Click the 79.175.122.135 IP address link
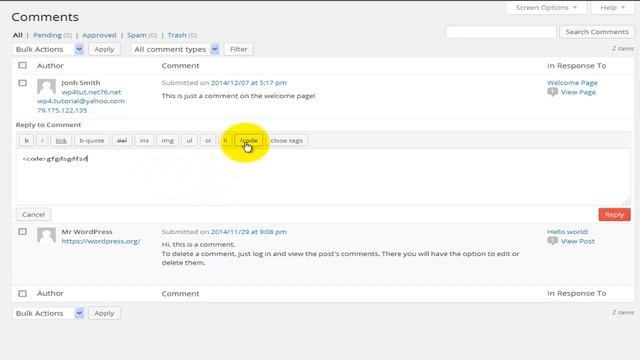The height and width of the screenshot is (360, 640). coord(62,110)
